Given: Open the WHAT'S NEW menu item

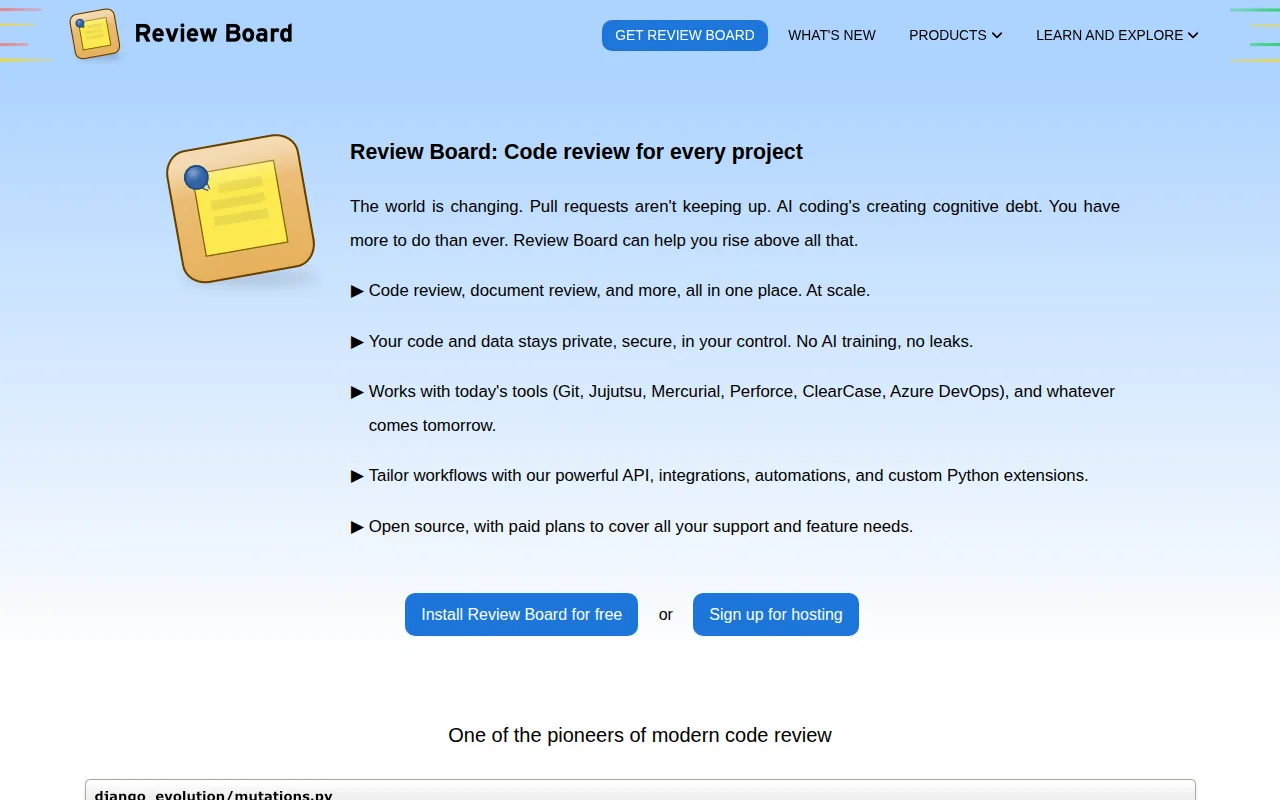Looking at the screenshot, I should pyautogui.click(x=832, y=35).
